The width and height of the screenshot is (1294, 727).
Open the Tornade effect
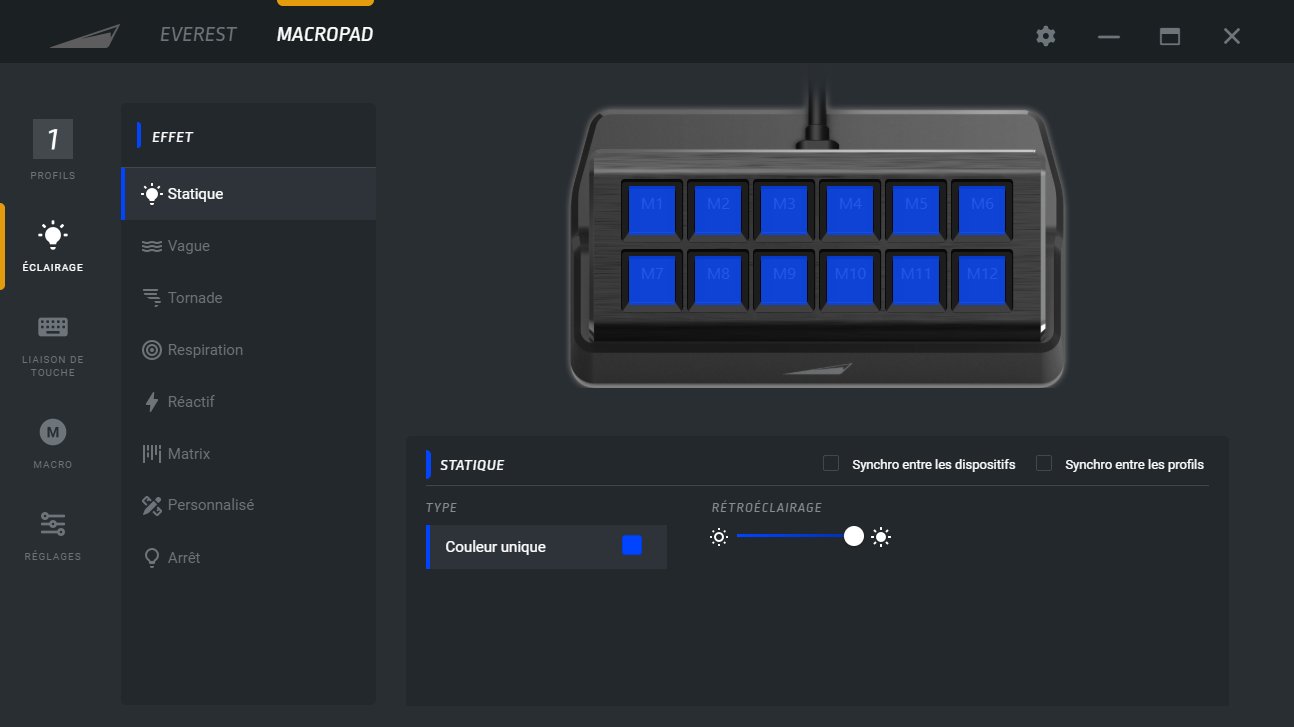click(x=196, y=297)
